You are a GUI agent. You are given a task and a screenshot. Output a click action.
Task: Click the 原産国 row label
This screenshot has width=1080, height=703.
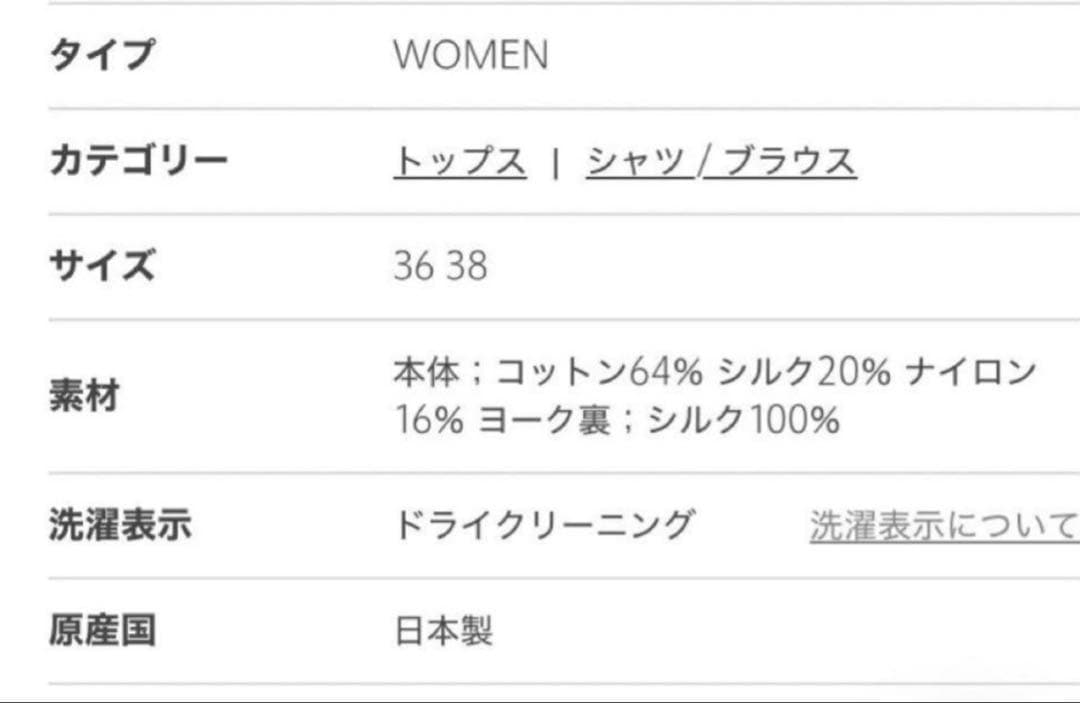pos(102,631)
